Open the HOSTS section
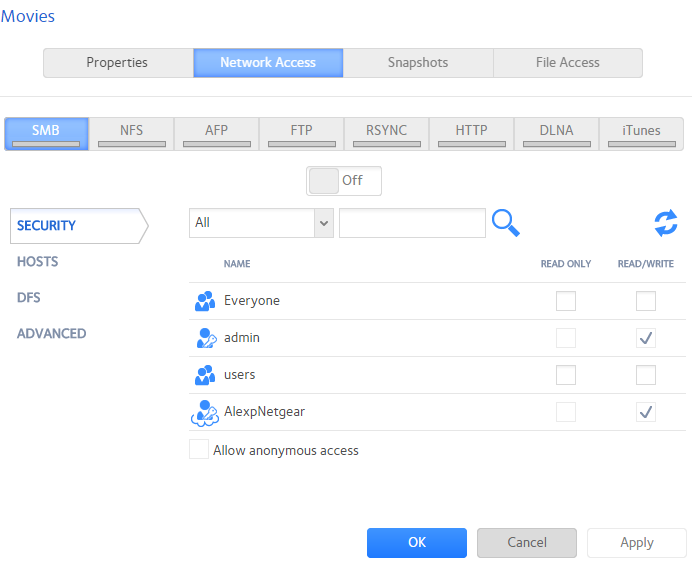The width and height of the screenshot is (692, 573). click(x=38, y=262)
